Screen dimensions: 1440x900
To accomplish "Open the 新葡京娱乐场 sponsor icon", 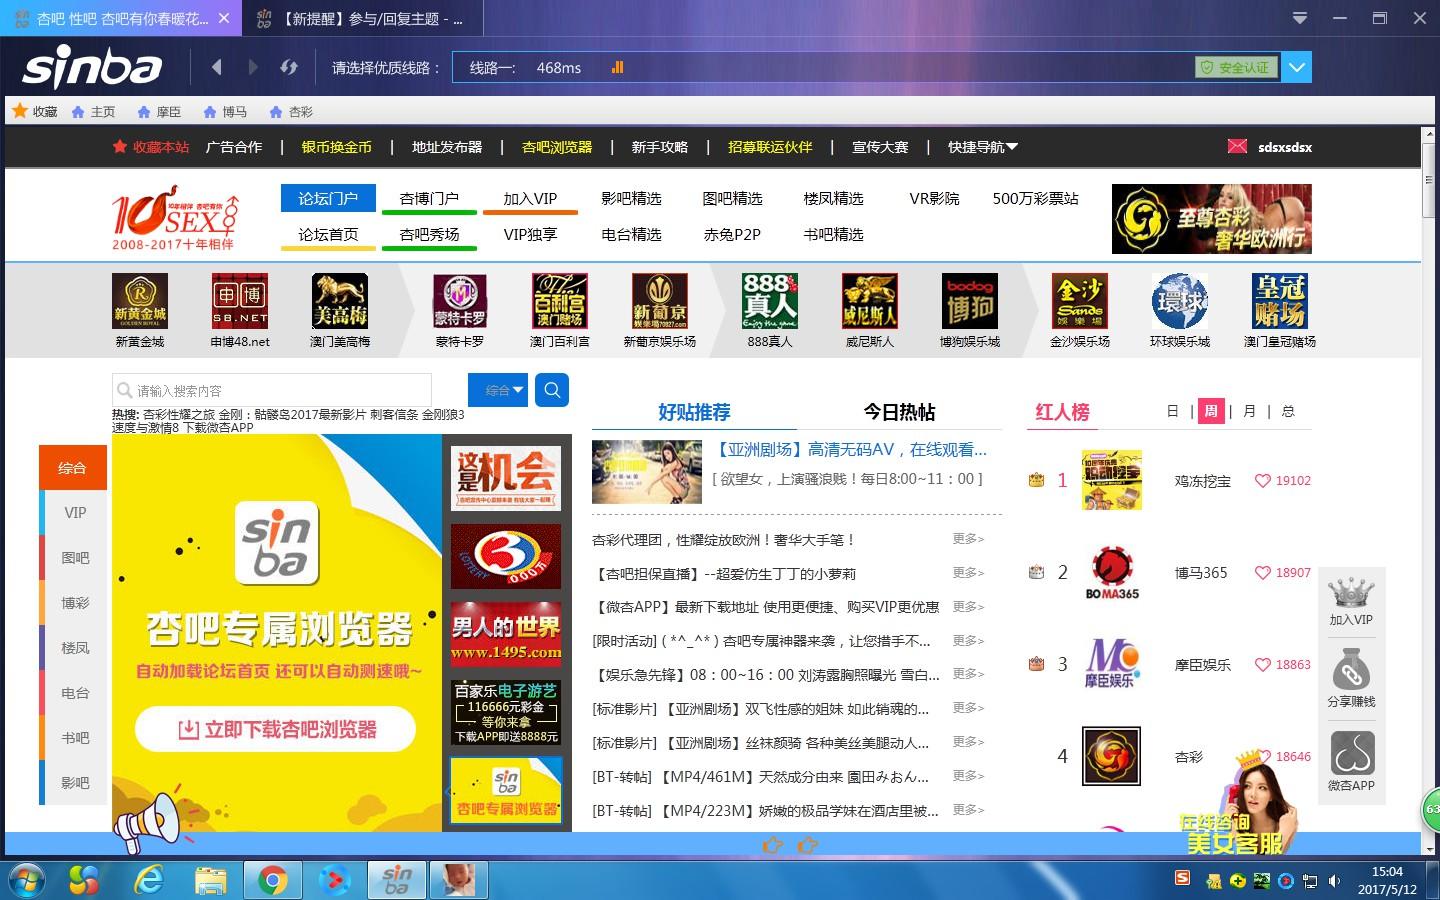I will coord(660,301).
